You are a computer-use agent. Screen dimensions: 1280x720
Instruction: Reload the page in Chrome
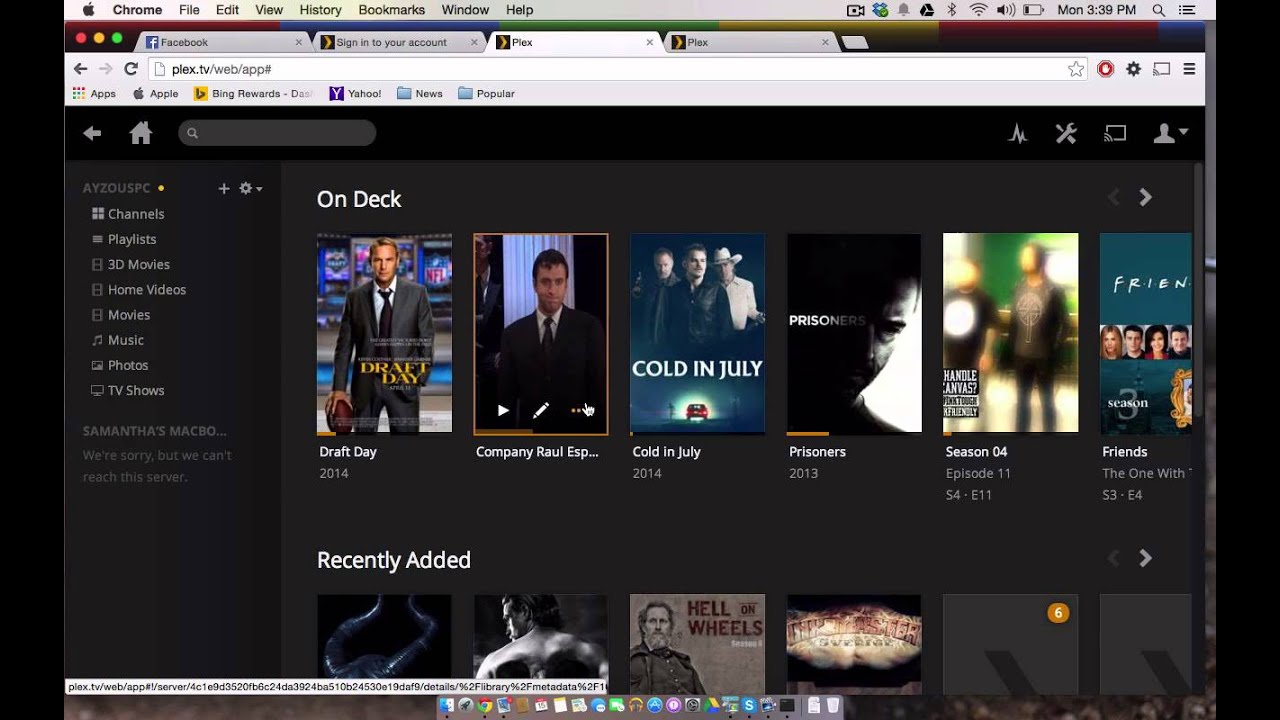pyautogui.click(x=130, y=69)
